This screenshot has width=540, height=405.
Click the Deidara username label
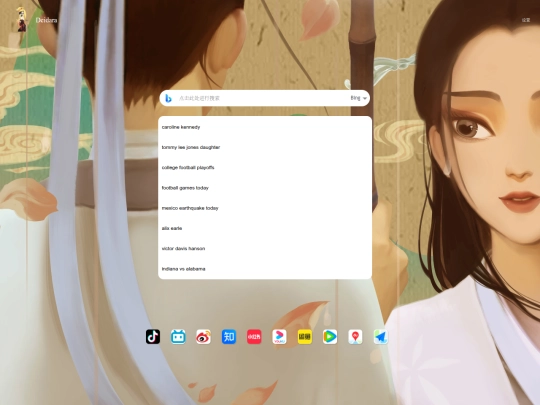click(46, 20)
